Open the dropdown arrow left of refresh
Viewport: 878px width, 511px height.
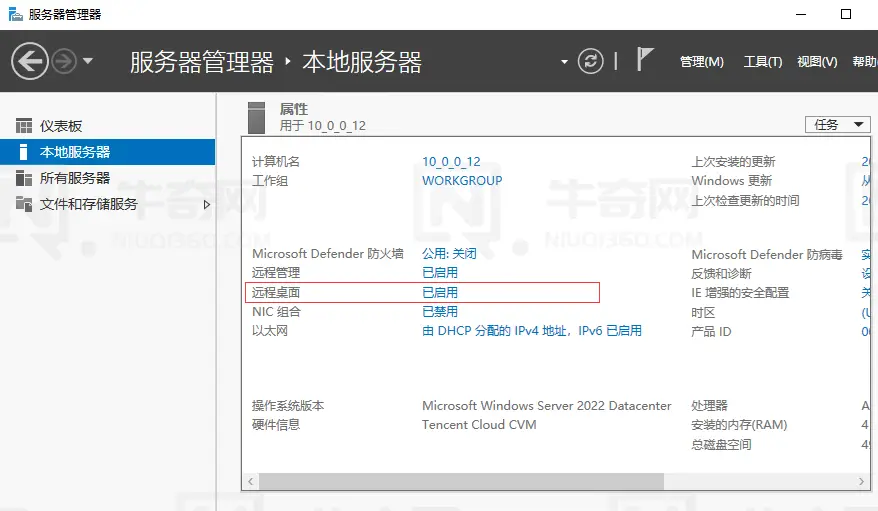coord(564,62)
